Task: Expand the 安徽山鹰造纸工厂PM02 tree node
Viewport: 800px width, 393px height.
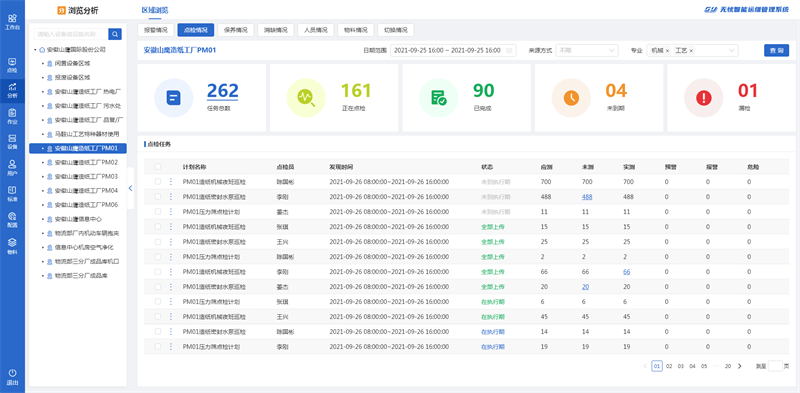Action: [x=43, y=162]
